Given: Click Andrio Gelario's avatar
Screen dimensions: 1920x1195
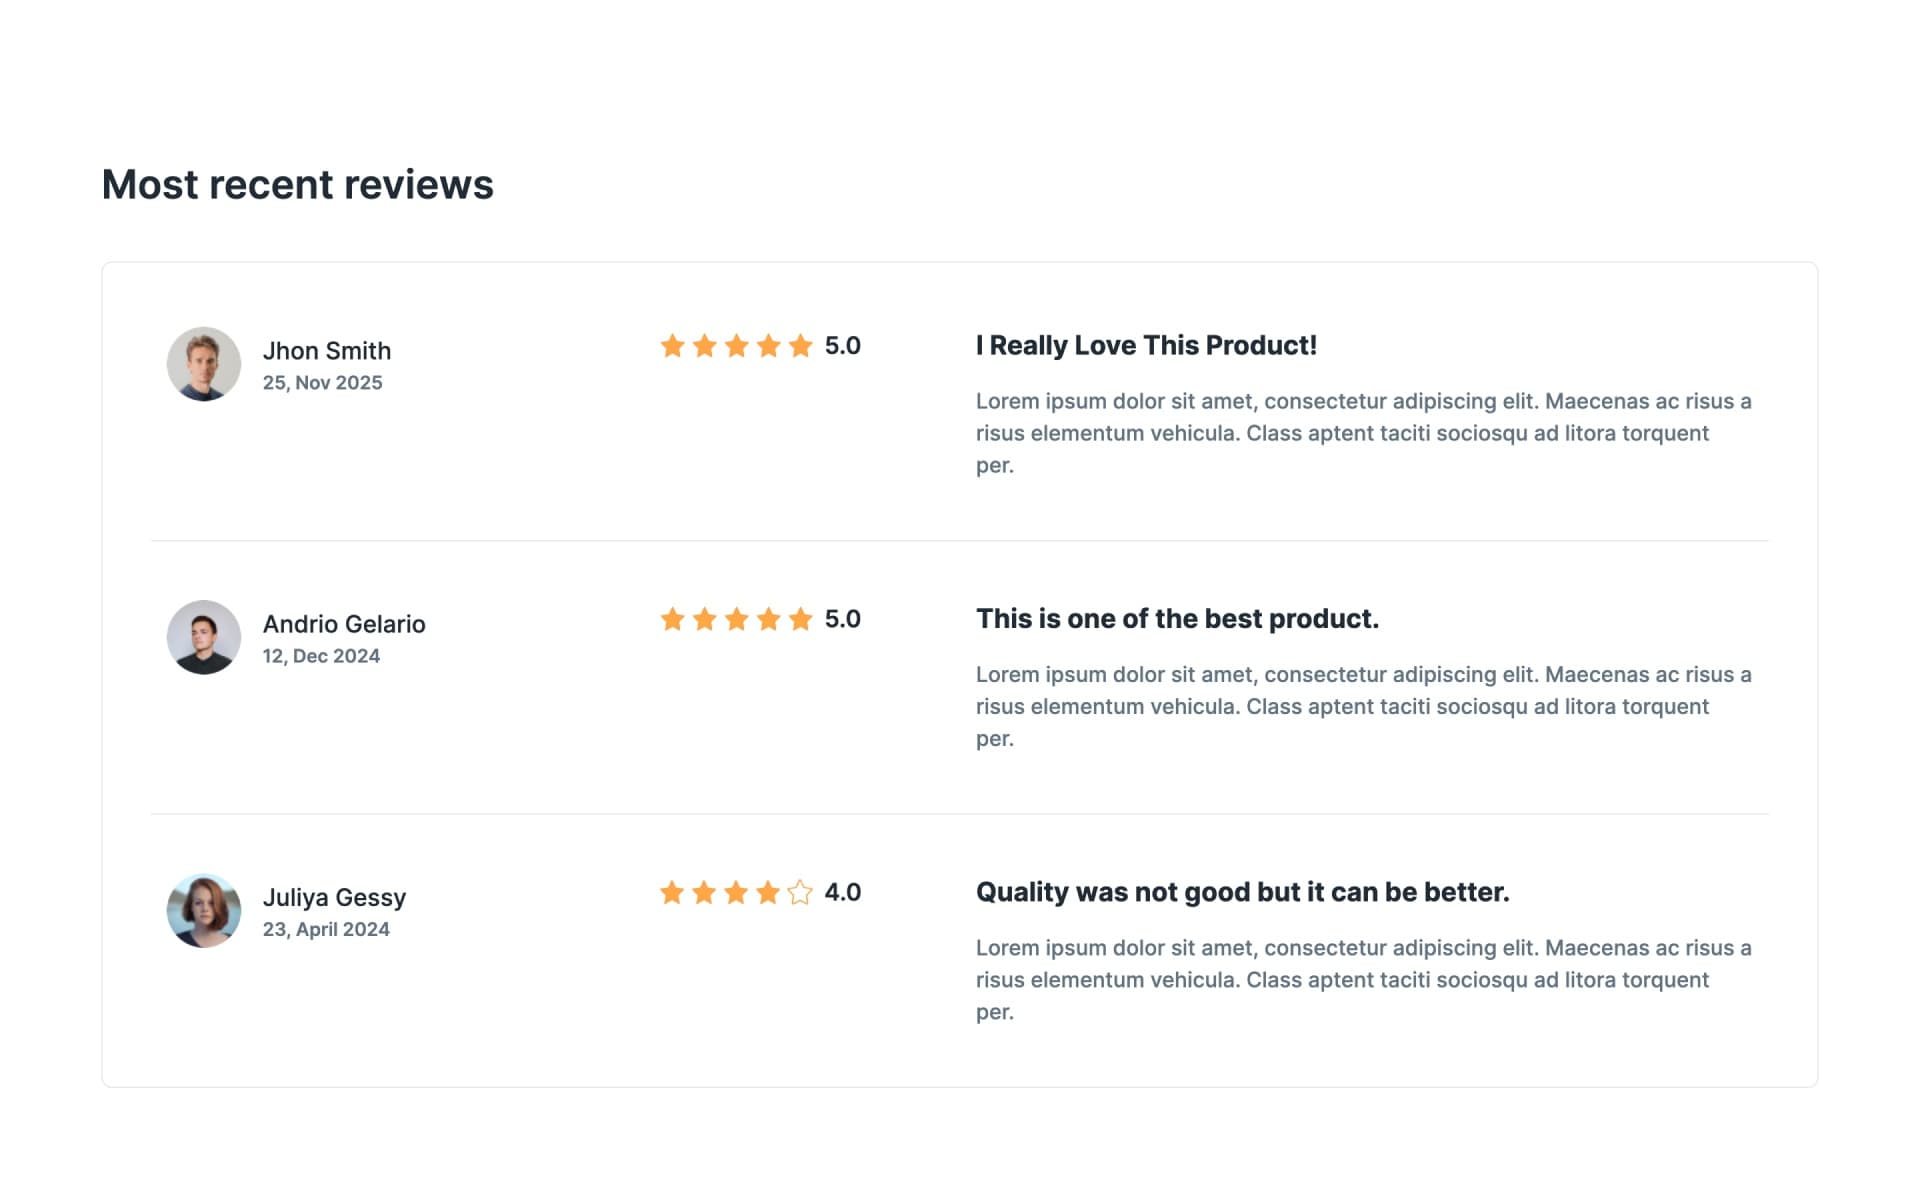Looking at the screenshot, I should point(203,636).
